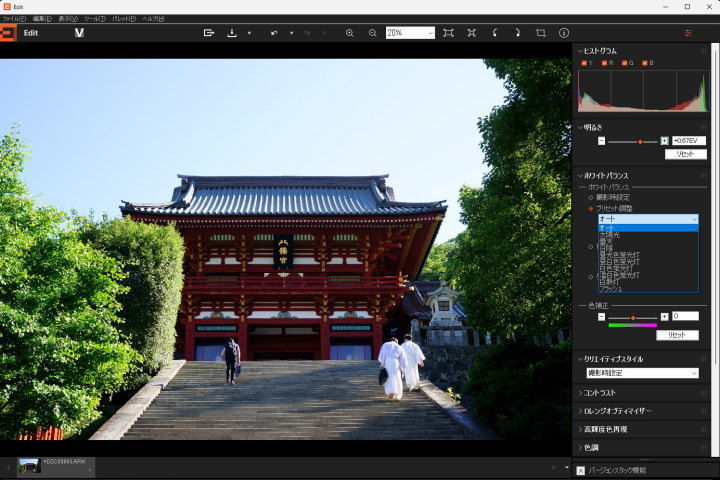Open the ヘルプ(H) menu

(x=153, y=19)
